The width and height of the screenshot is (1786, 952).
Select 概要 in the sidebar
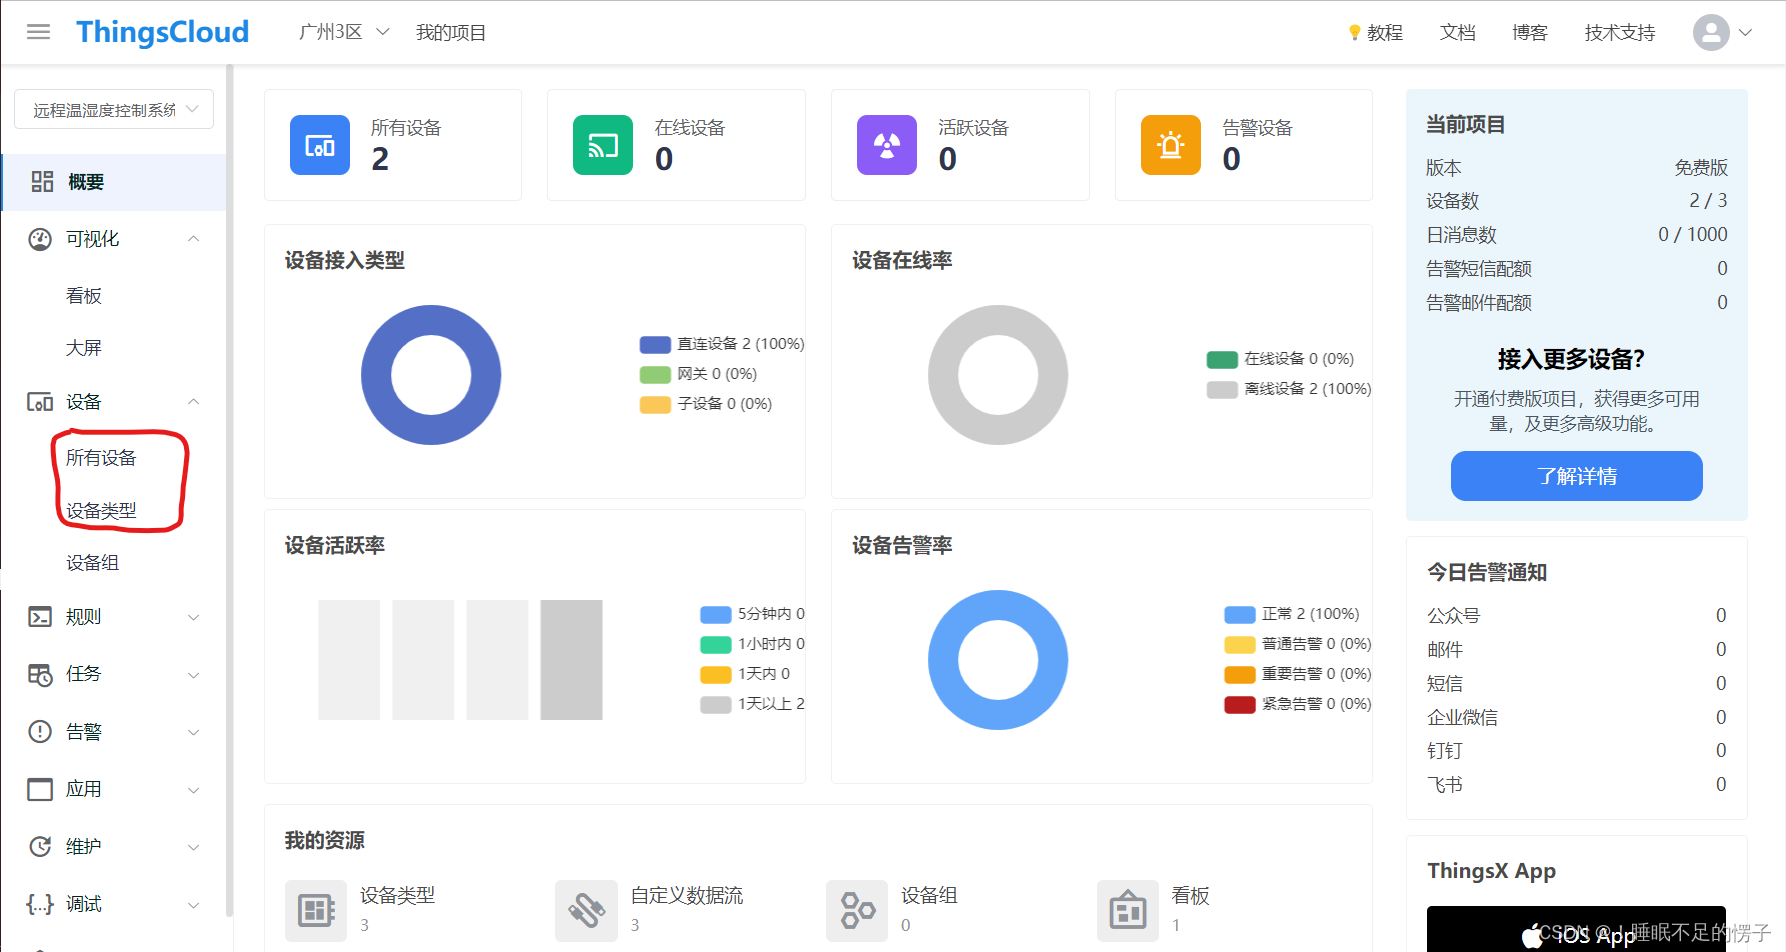point(114,182)
